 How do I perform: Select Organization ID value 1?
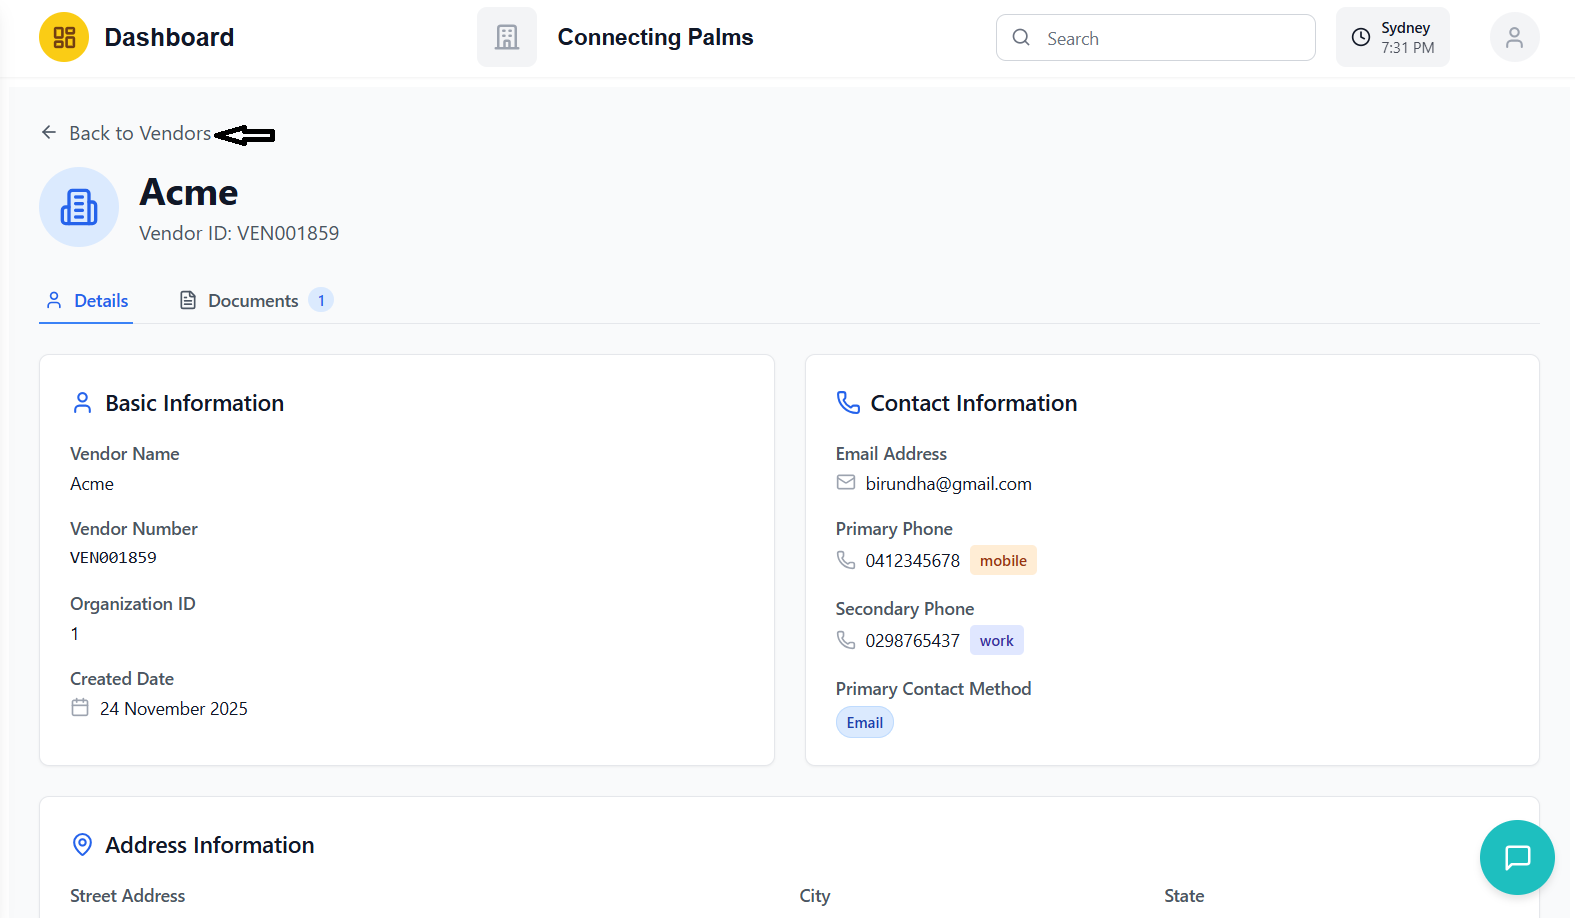point(75,634)
